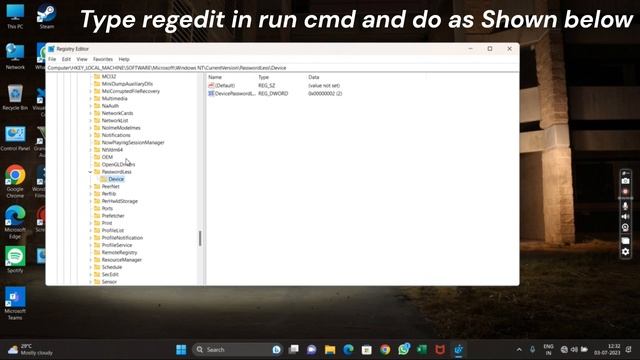Open the Favorites menu in Registry Editor
The width and height of the screenshot is (640, 360).
102,59
